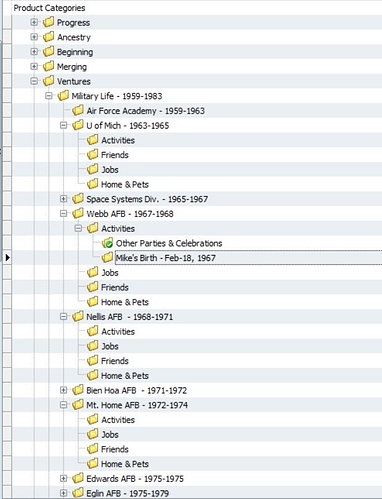382x499 pixels.
Task: Select the Ventures category label
Action: point(74,81)
